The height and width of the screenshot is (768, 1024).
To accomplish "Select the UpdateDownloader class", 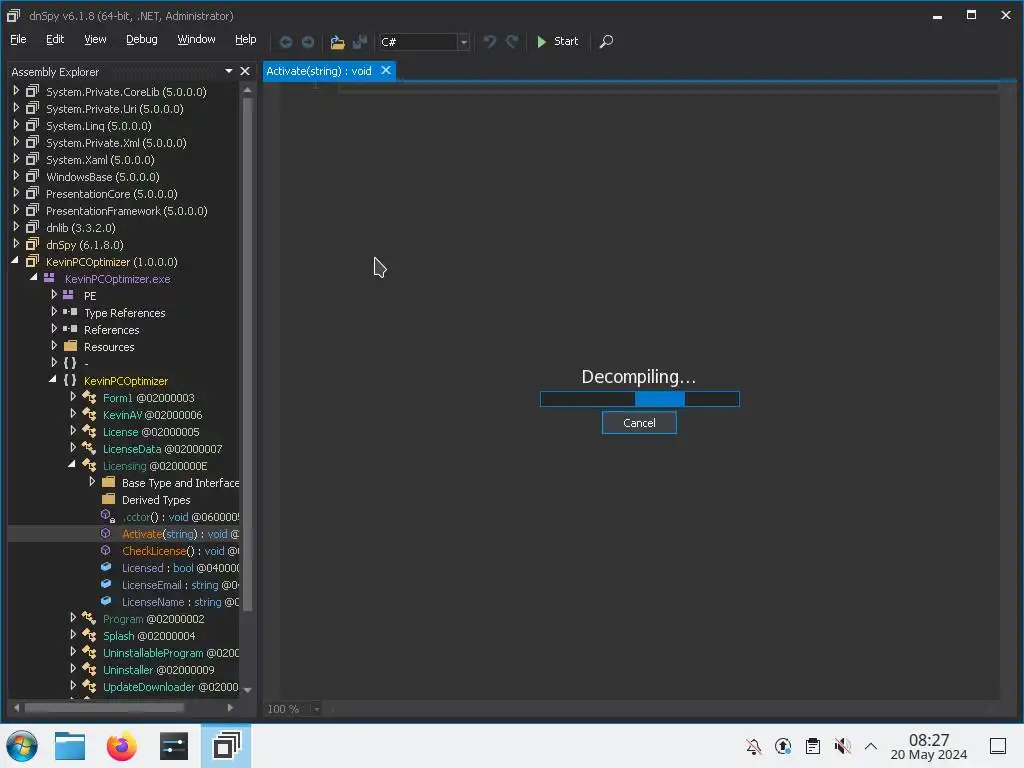I will pos(171,686).
